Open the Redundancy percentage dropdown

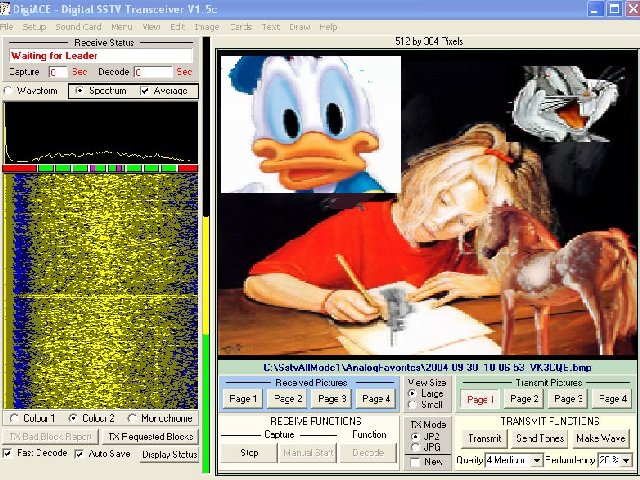626,461
